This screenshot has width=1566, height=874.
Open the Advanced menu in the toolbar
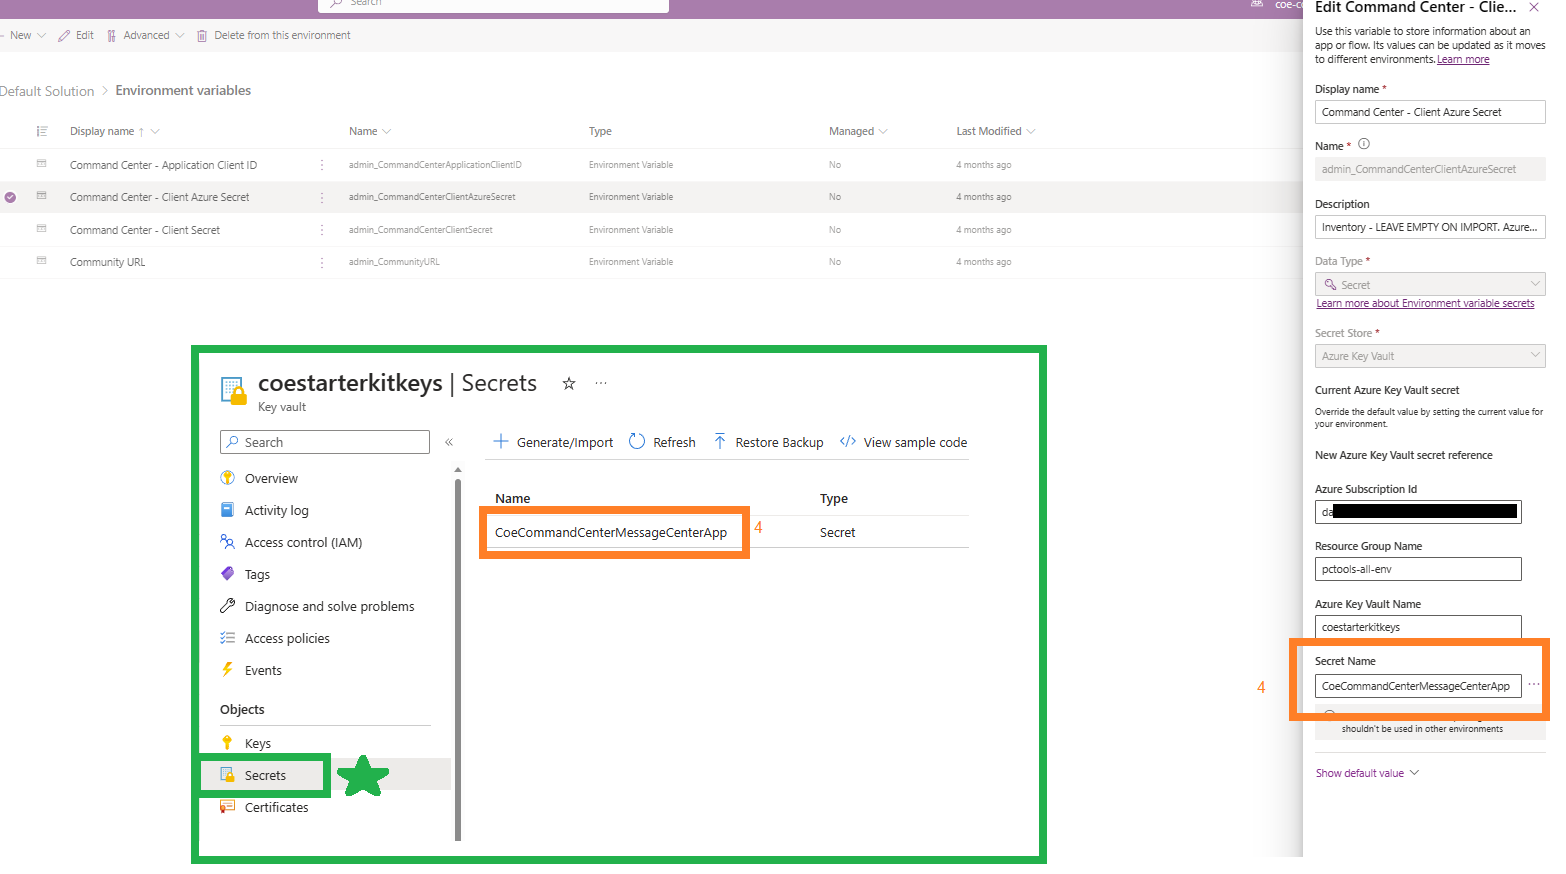[146, 34]
